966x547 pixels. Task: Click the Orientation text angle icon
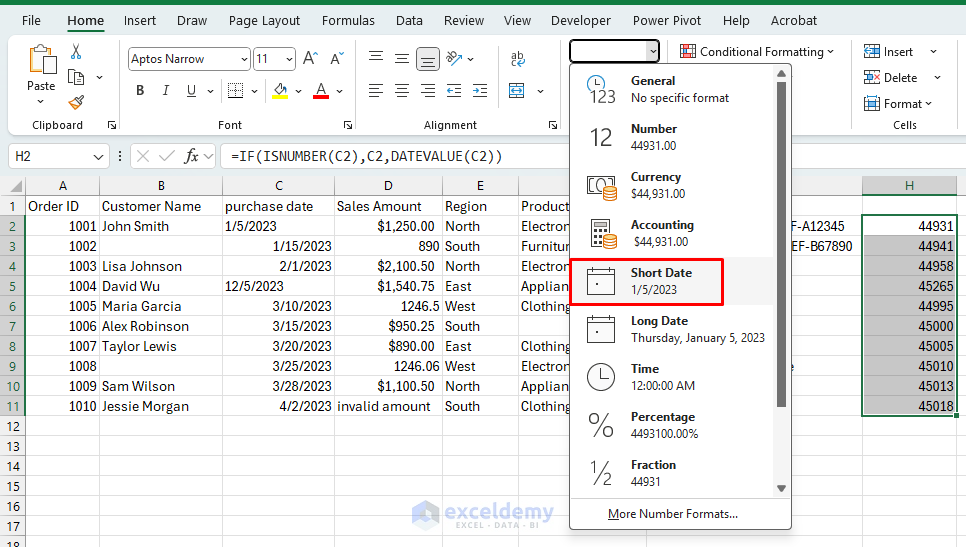coord(454,58)
